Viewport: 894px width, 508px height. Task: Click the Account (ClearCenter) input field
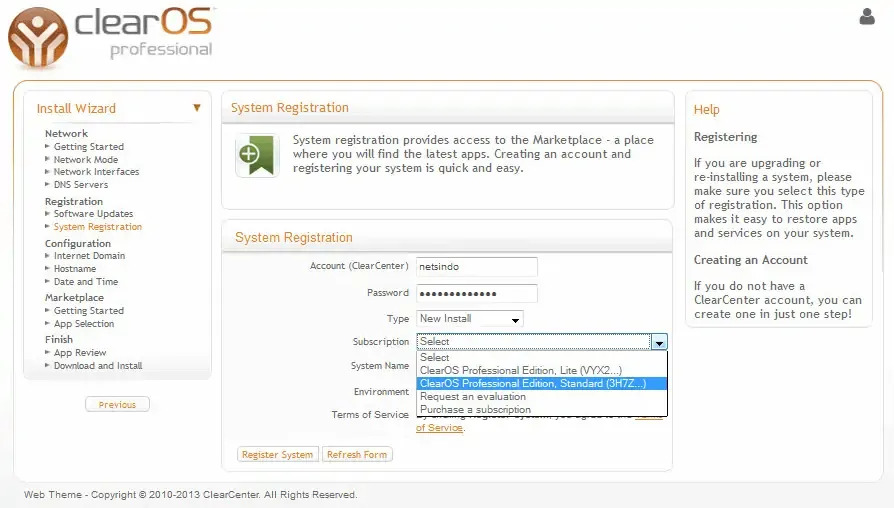(477, 267)
